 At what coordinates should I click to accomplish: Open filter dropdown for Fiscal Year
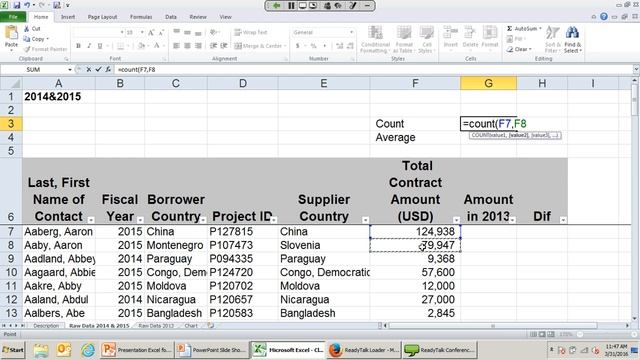(x=140, y=220)
